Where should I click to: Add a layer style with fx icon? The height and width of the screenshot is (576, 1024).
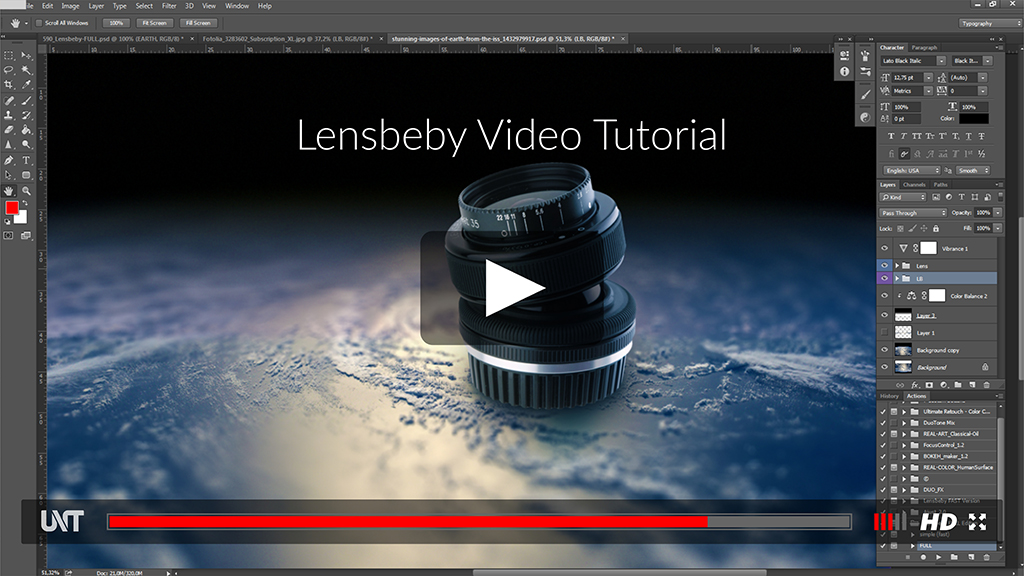914,385
